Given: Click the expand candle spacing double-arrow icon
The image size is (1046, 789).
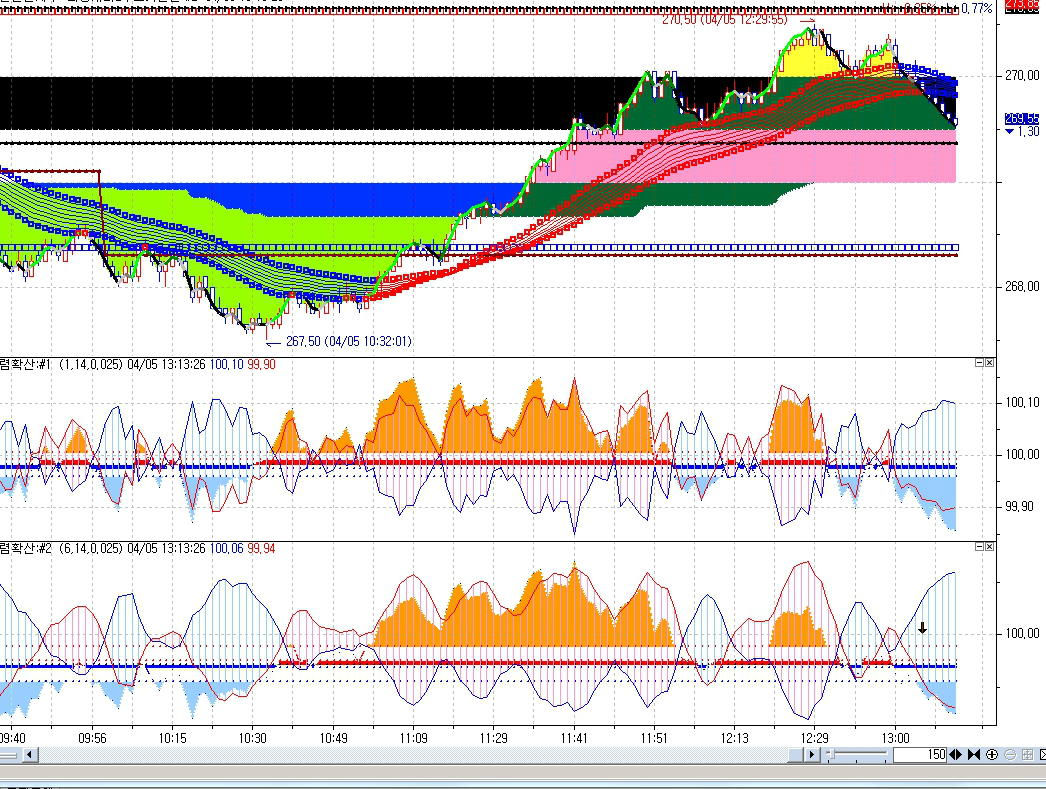Looking at the screenshot, I should click(x=956, y=755).
